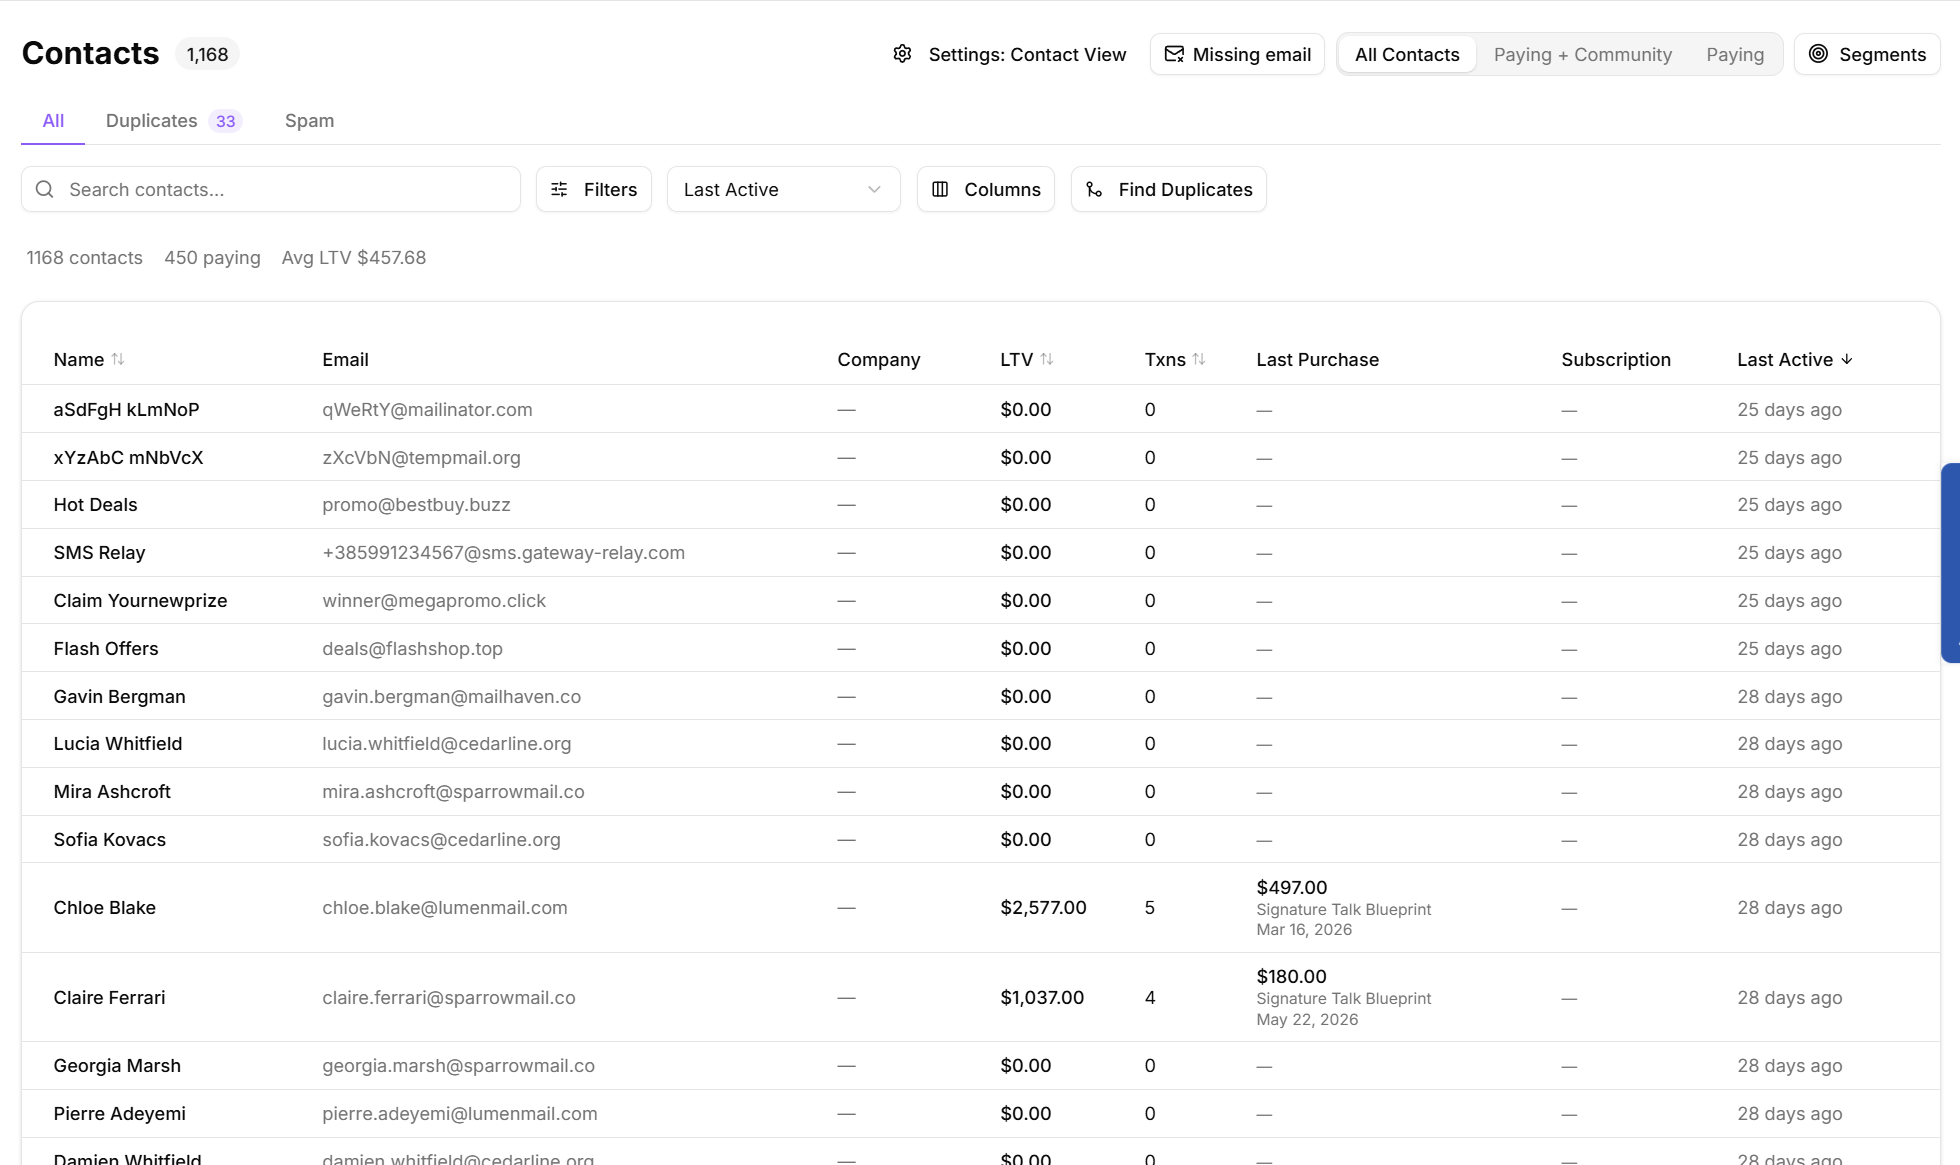The width and height of the screenshot is (1960, 1165).
Task: Click the Email column header
Action: coord(345,359)
